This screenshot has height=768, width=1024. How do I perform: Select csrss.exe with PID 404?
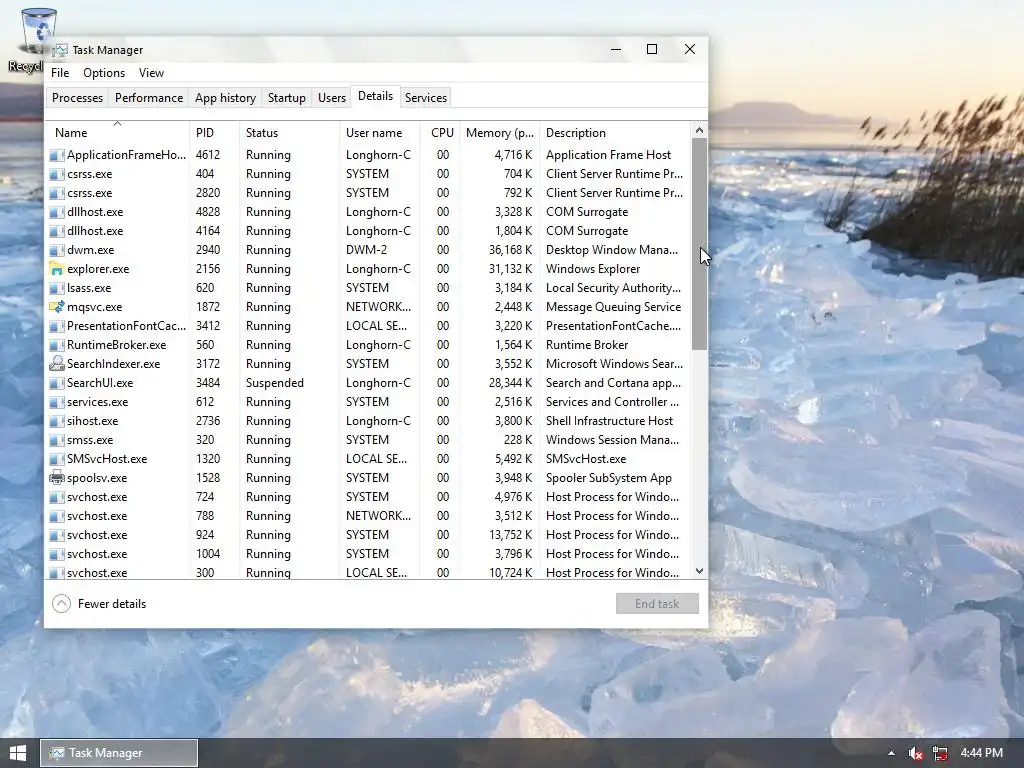point(89,174)
